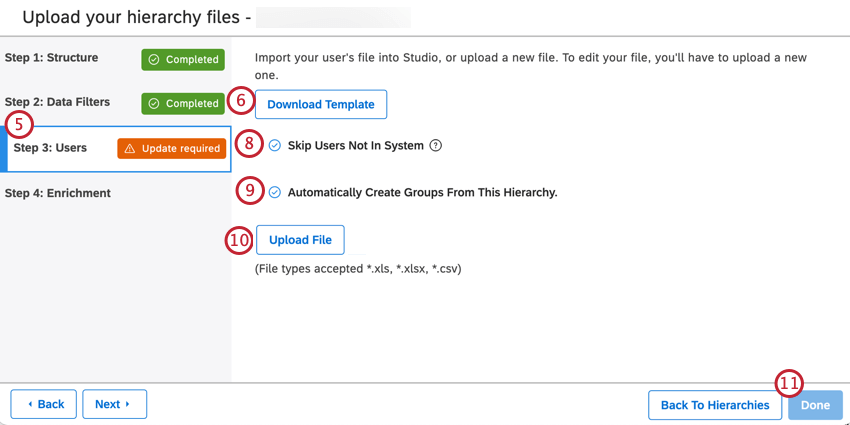The image size is (850, 425).
Task: Click Skip Users Not In System label
Action: tap(355, 145)
